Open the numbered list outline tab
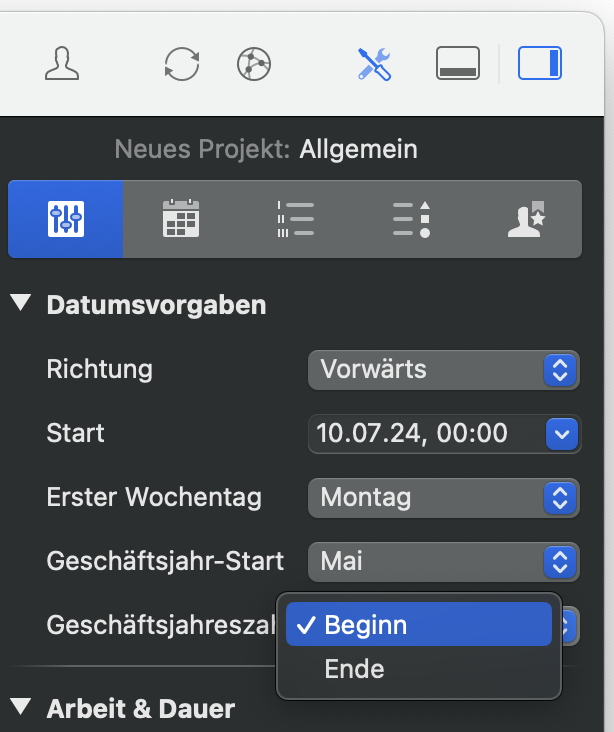Screen dimensions: 614x732 (296, 219)
